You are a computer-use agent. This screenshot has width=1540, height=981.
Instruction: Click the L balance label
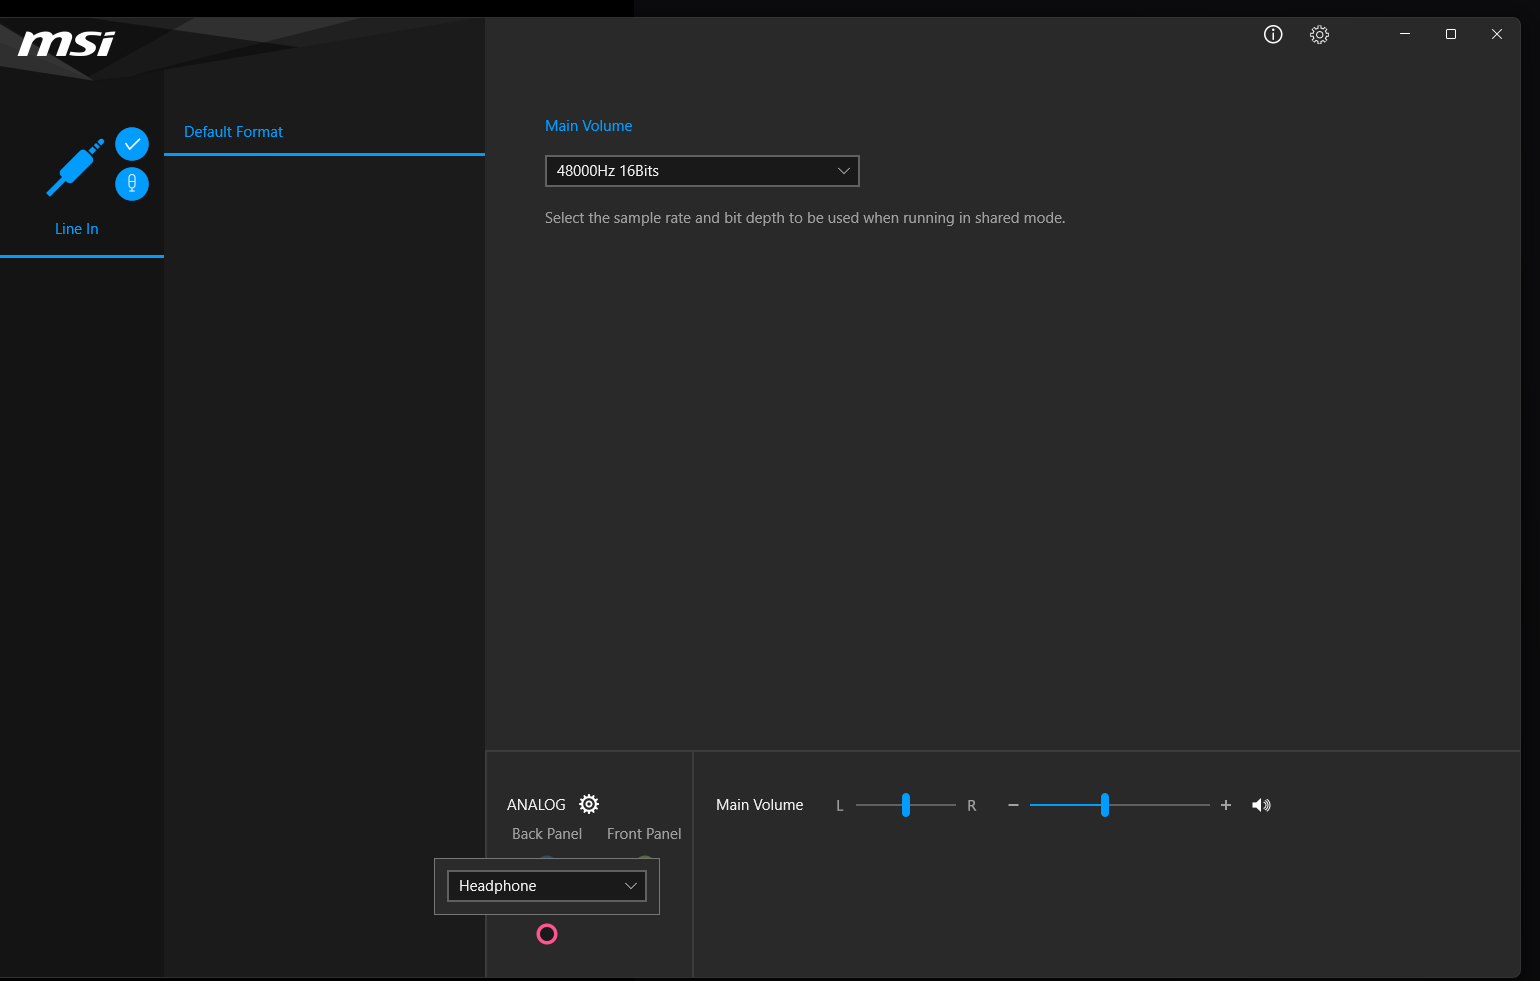coord(840,806)
